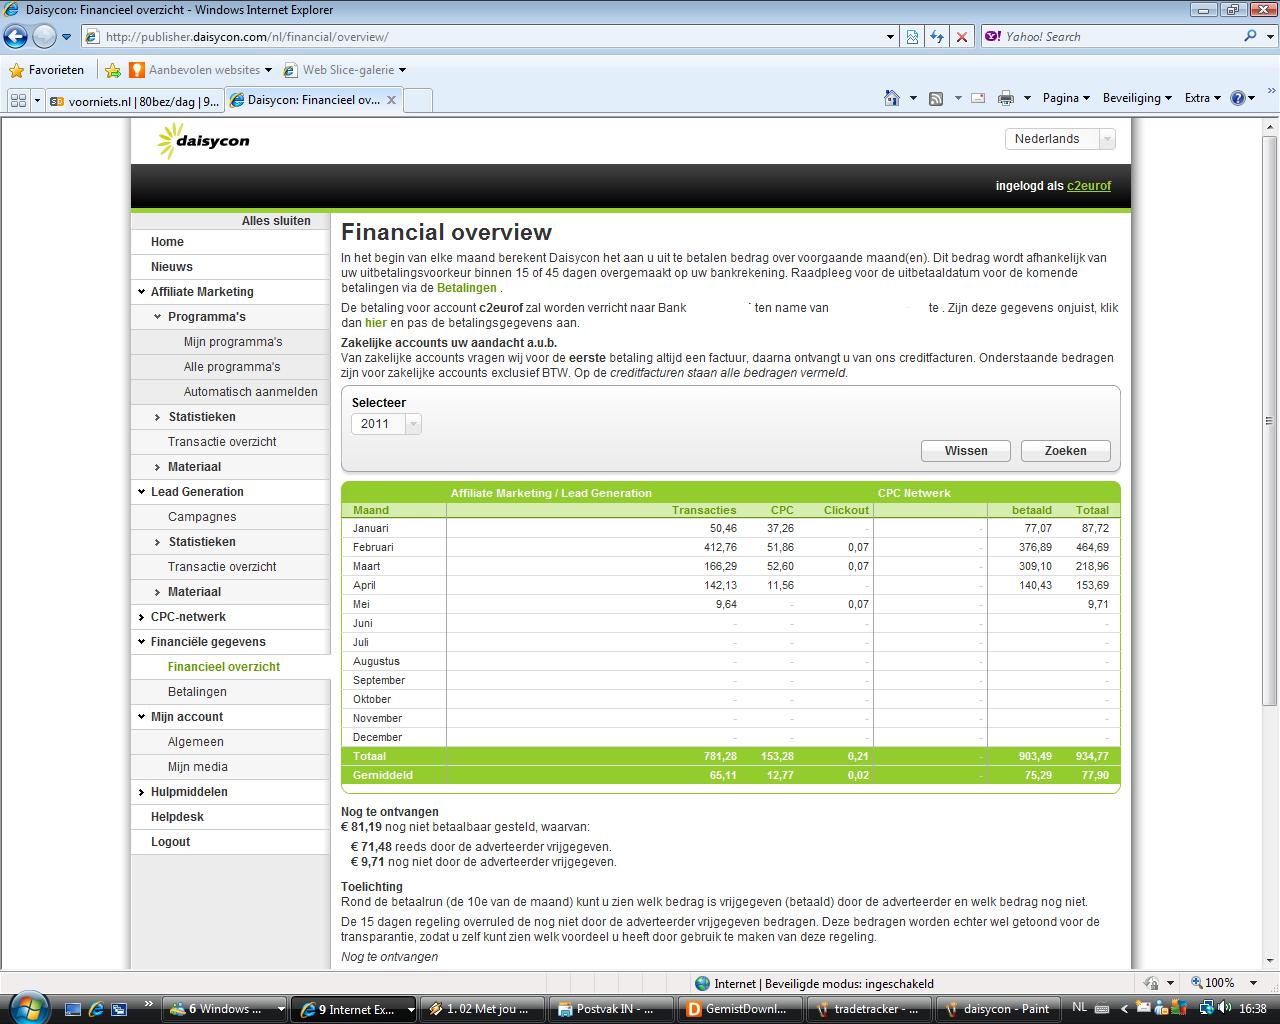The image size is (1280, 1024).
Task: Open Betalingen in sidebar menu
Action: point(197,692)
